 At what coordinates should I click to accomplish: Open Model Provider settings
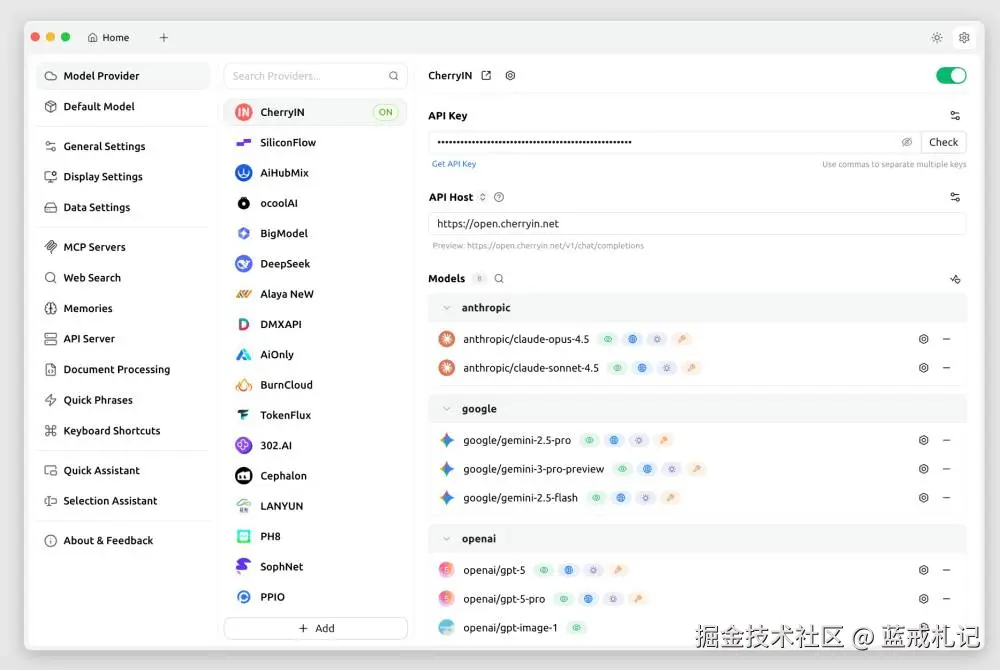coord(123,76)
